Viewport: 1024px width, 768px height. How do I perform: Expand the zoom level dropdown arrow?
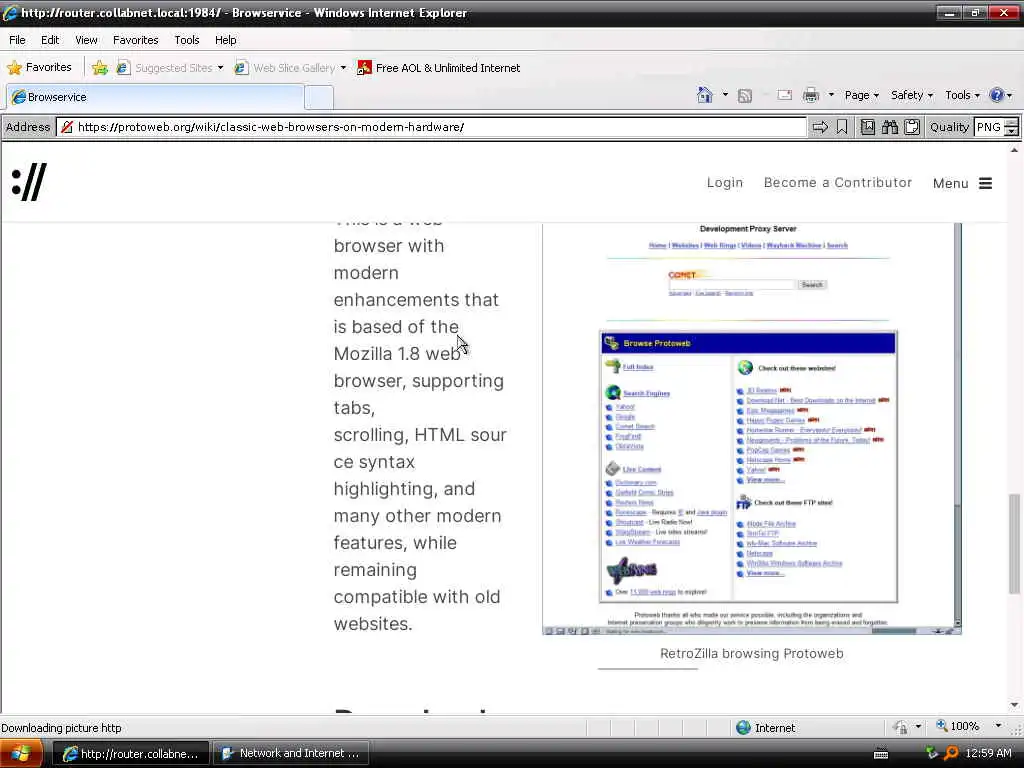[998, 726]
